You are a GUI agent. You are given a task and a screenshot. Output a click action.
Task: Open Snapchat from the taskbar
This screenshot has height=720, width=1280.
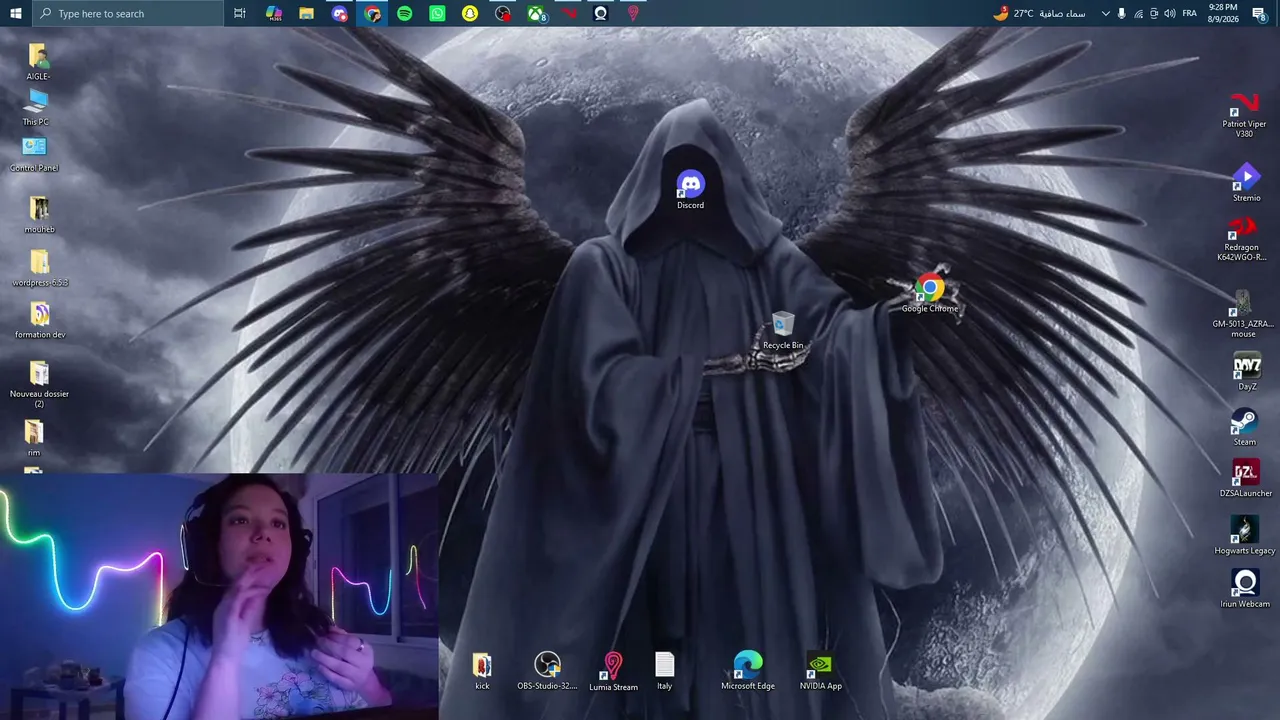(470, 13)
